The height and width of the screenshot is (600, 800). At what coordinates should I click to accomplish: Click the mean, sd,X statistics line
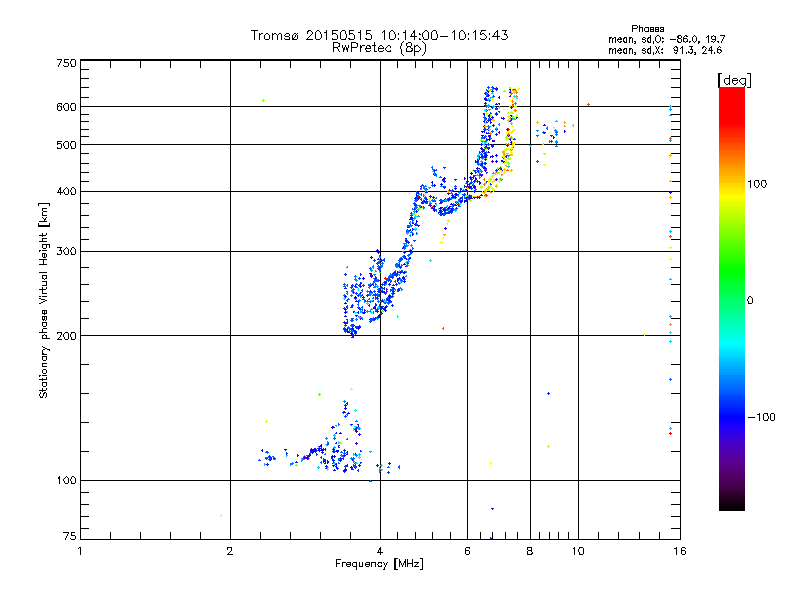665,49
